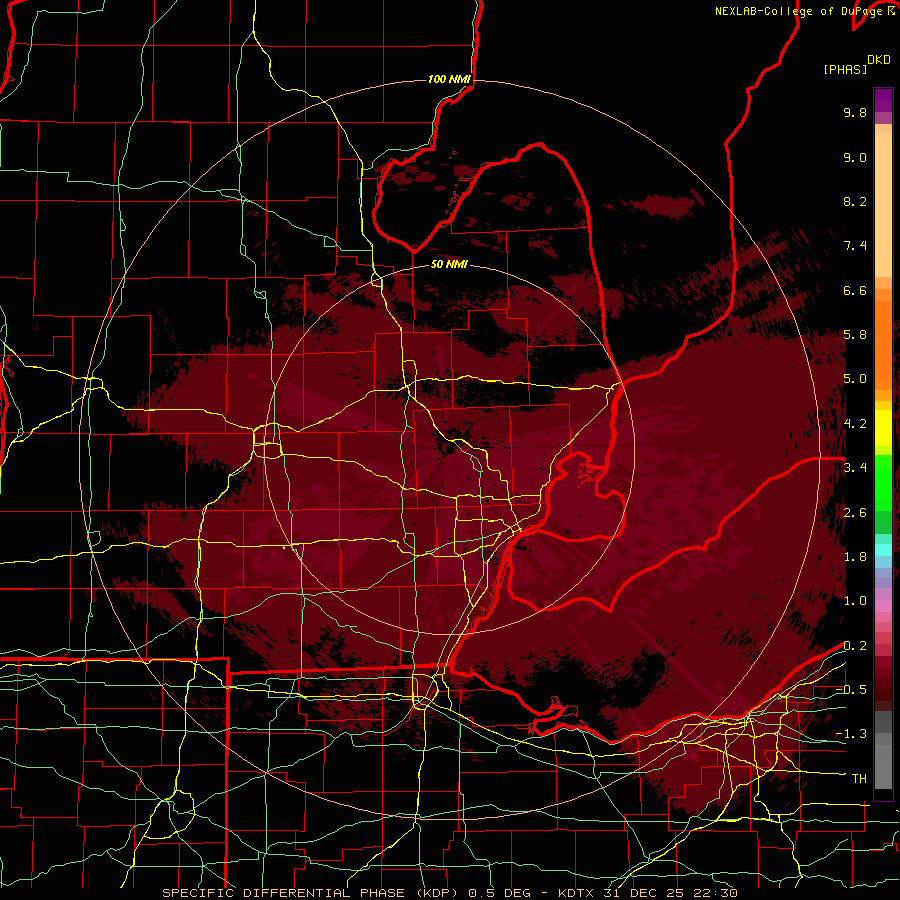Image resolution: width=900 pixels, height=900 pixels.
Task: Pick the yellow segment of the color bar
Action: pos(883,428)
